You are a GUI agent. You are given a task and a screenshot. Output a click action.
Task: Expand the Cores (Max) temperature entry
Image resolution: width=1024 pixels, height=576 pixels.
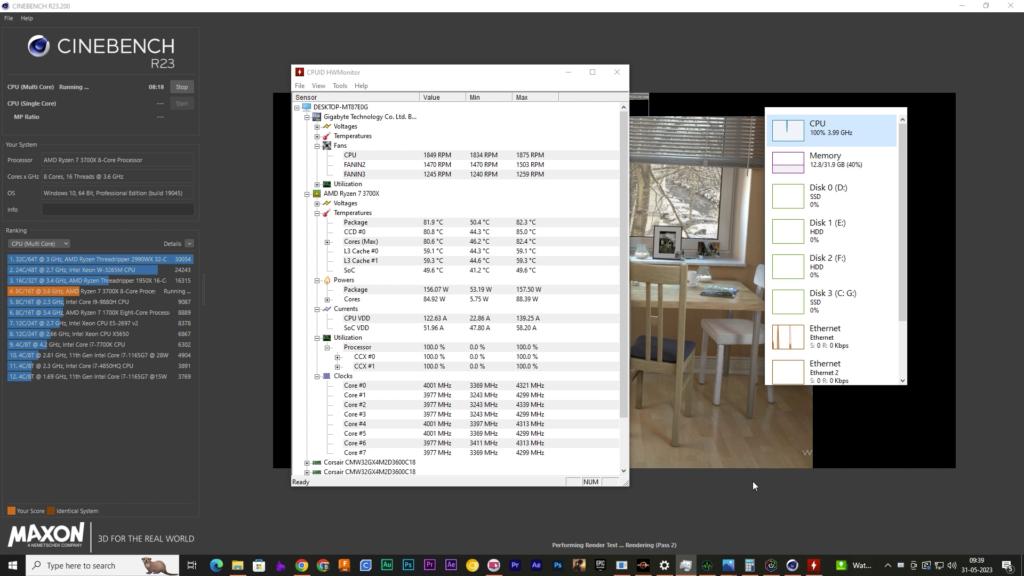pyautogui.click(x=328, y=242)
